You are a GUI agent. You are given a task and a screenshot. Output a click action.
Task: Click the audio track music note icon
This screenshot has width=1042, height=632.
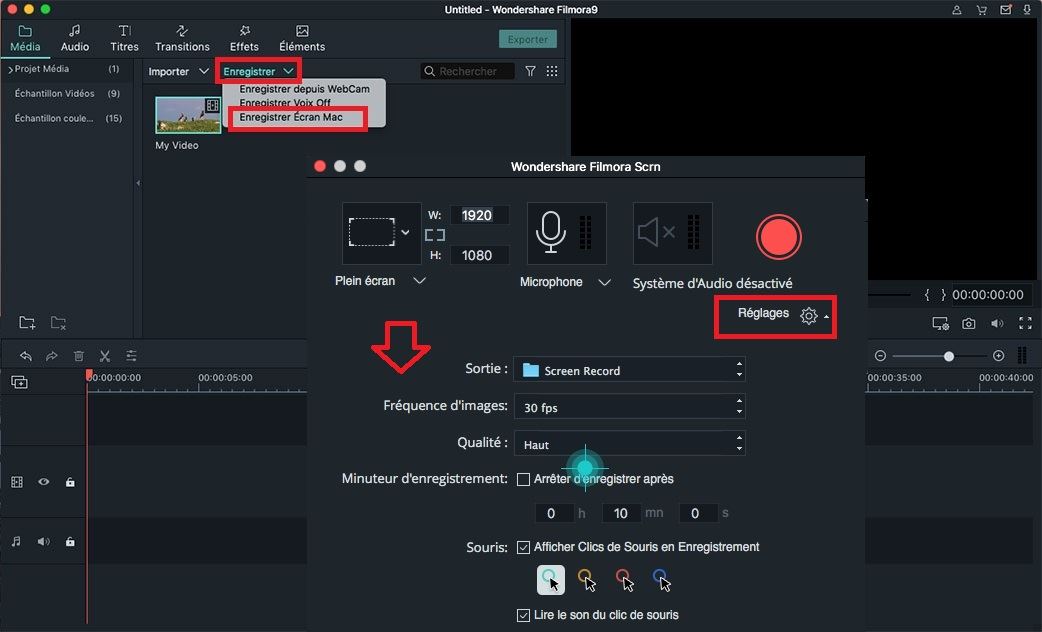click(17, 542)
